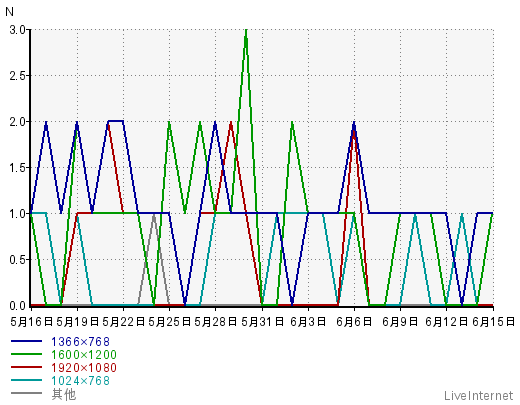Click the 5月16日 x-axis date label
The image size is (520, 405).
[32, 322]
